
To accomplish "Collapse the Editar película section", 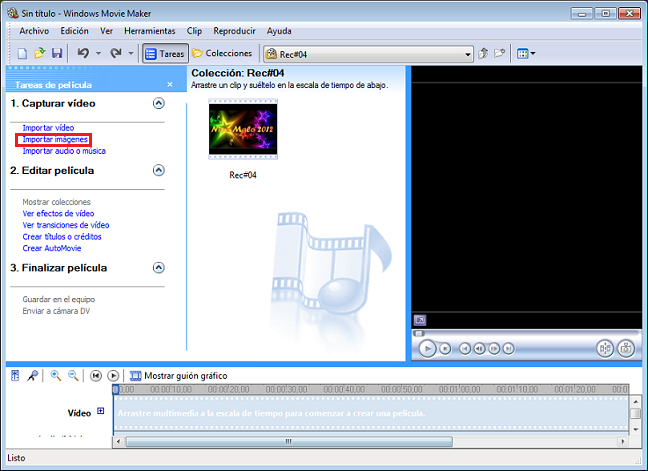I will (159, 170).
